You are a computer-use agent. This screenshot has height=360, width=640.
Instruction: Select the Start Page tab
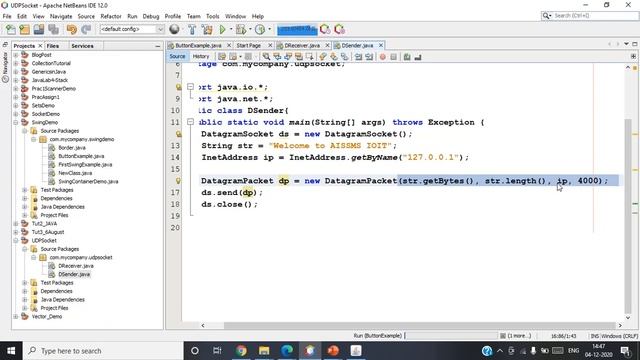(249, 45)
